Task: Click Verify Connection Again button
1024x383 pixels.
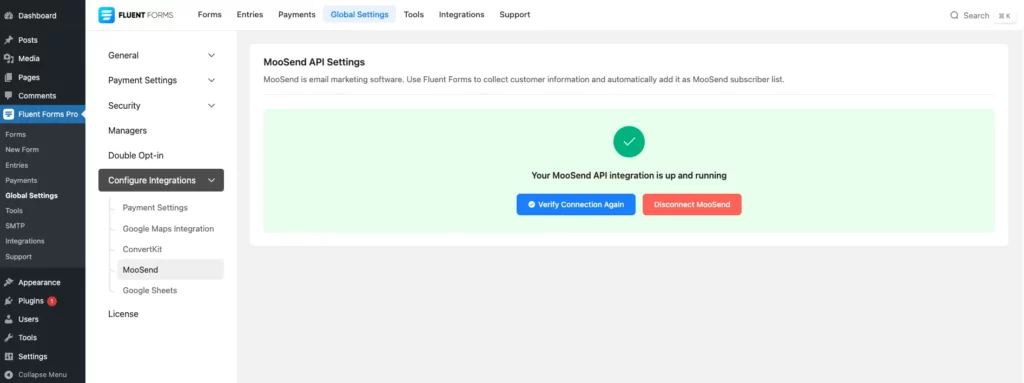Action: coord(576,205)
